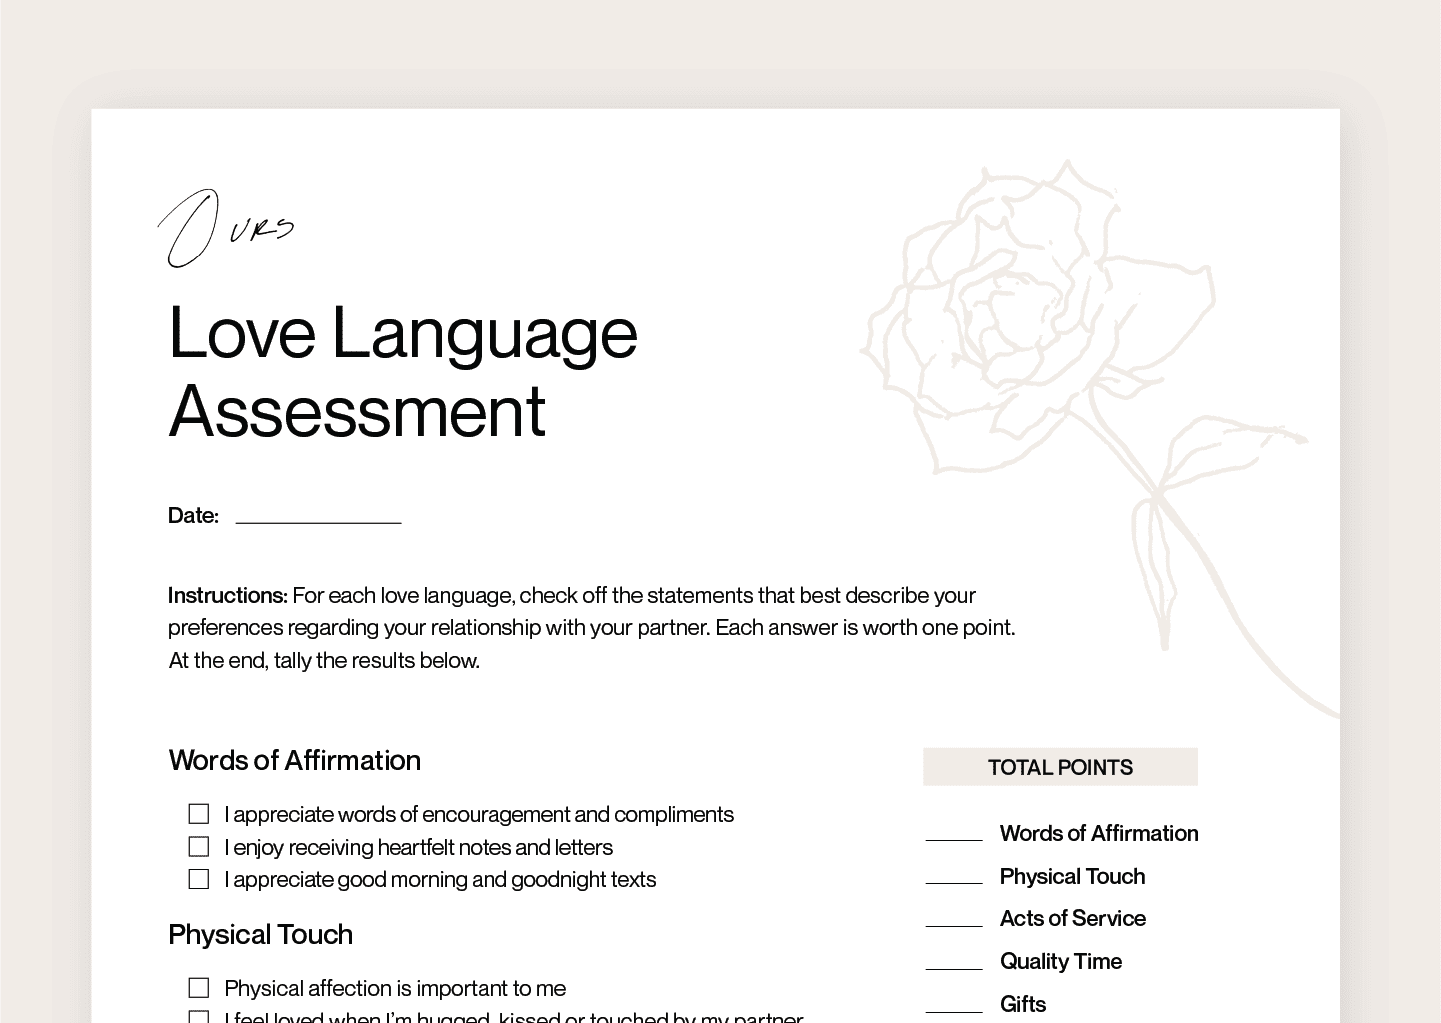This screenshot has height=1023, width=1441.
Task: Click the Ours handwritten logo
Action: tap(226, 229)
